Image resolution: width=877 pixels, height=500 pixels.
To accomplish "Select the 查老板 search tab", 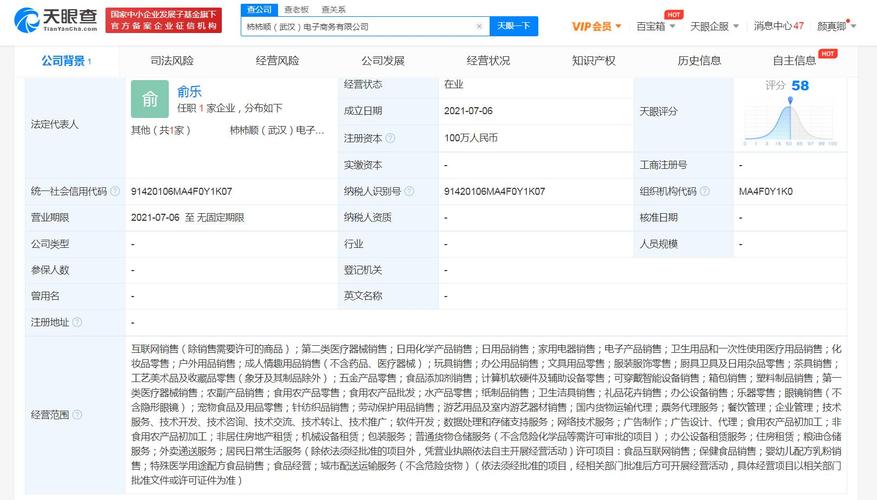I will 296,9.
